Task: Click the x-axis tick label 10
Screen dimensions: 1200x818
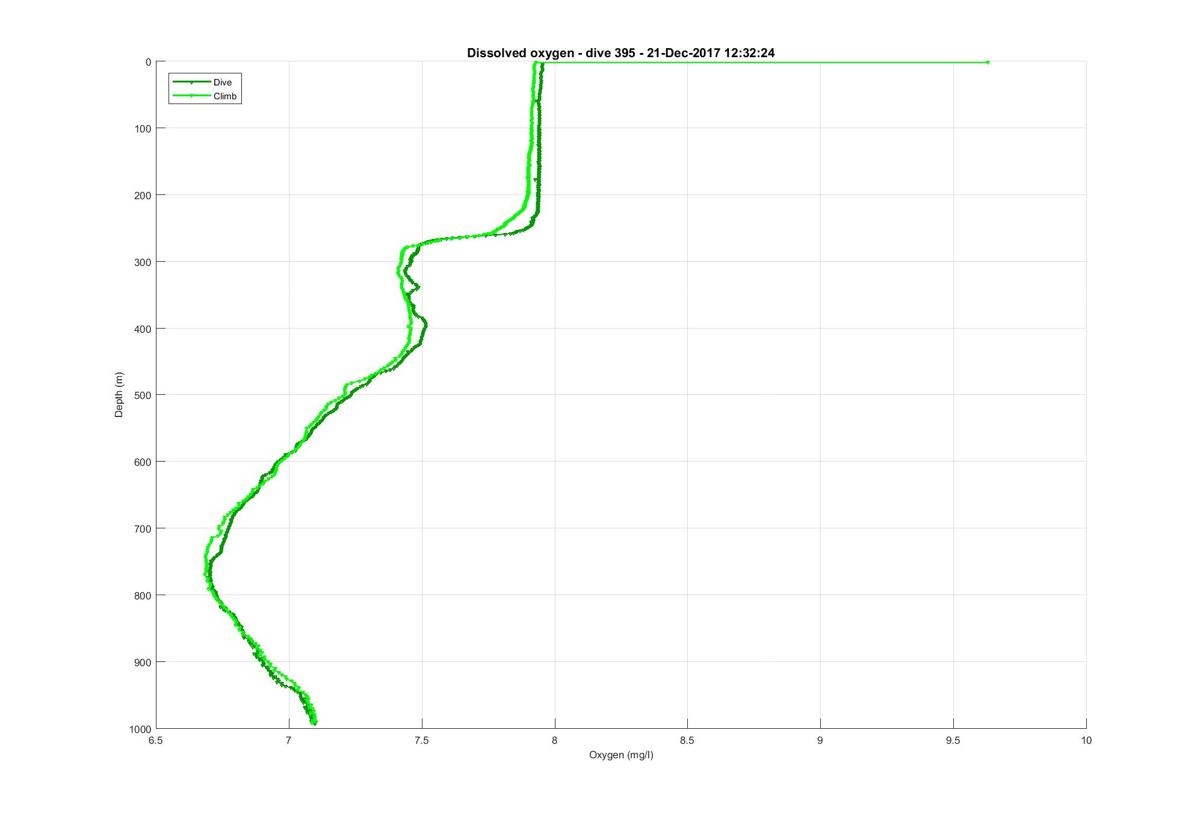Action: [1086, 740]
